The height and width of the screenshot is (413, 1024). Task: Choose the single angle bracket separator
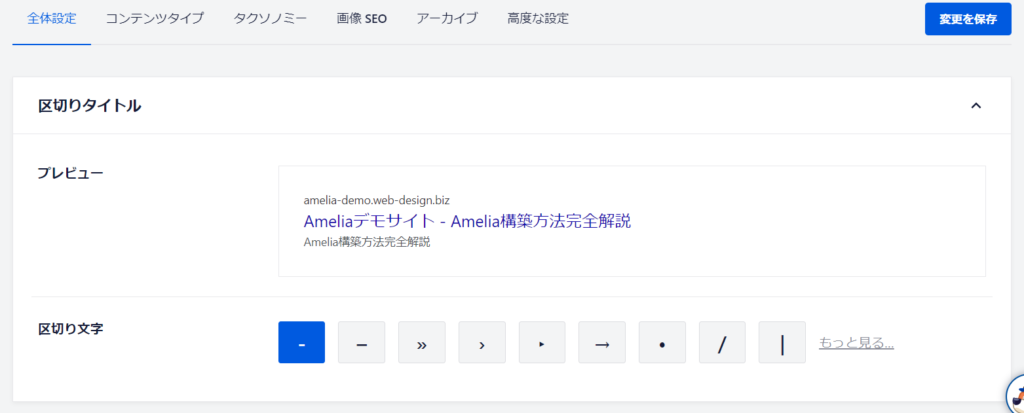click(481, 342)
